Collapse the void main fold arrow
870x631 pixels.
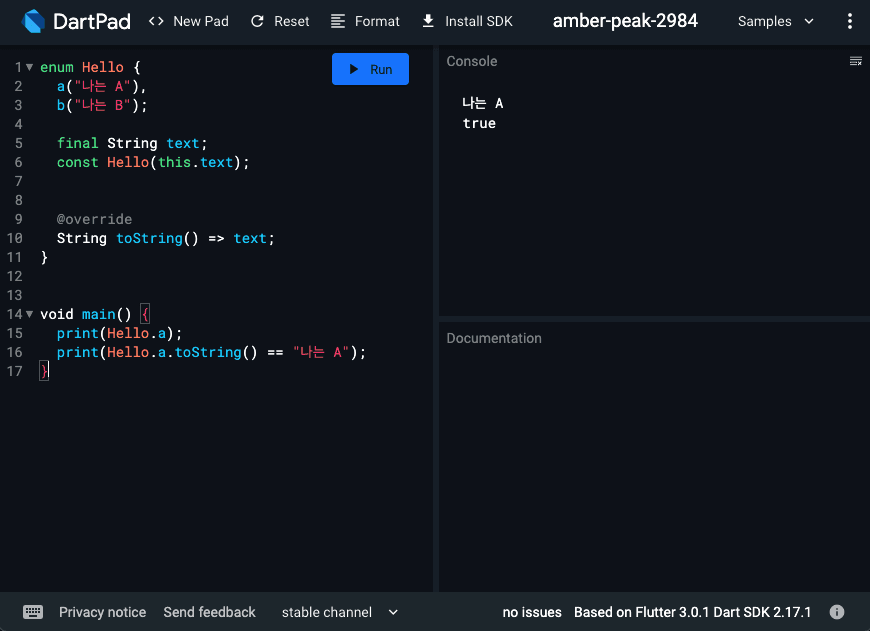coord(29,314)
